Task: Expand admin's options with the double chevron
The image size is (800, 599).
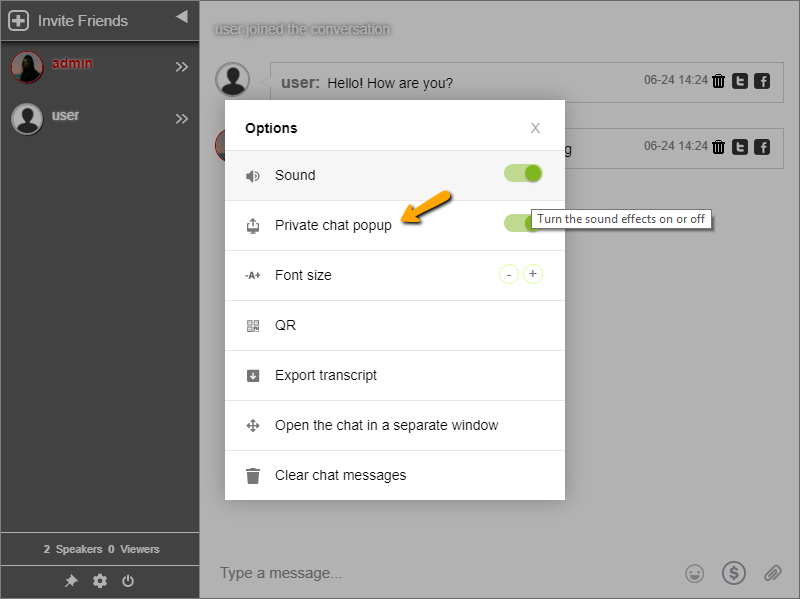Action: 183,66
